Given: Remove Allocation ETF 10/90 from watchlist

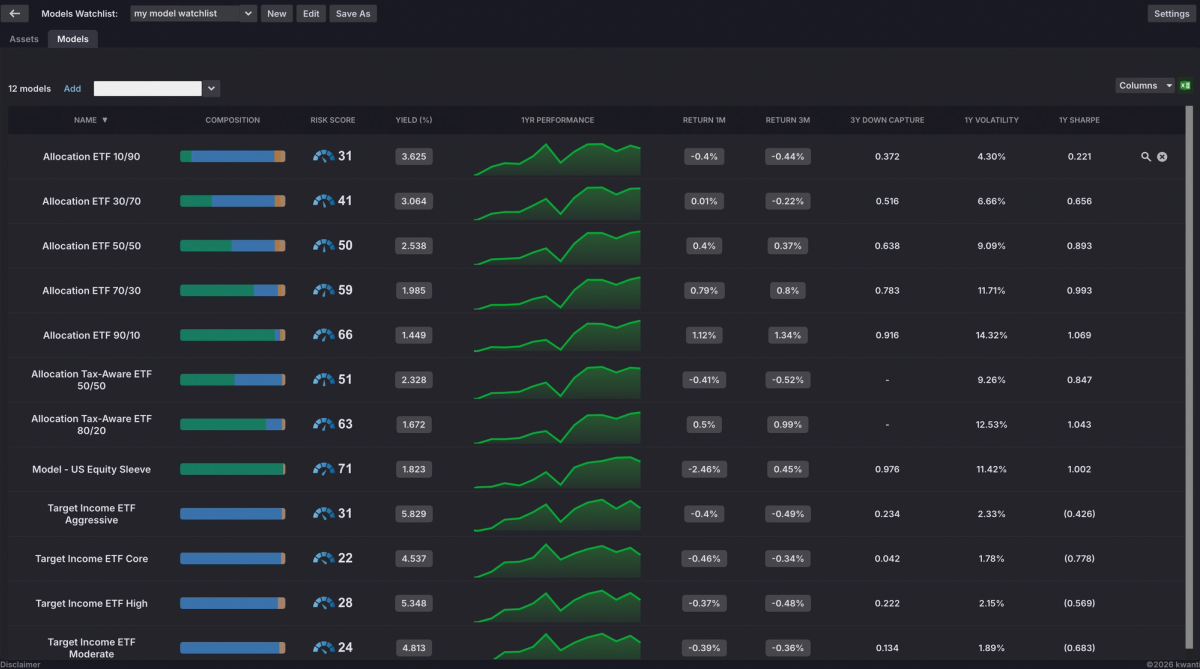Looking at the screenshot, I should pos(1162,157).
